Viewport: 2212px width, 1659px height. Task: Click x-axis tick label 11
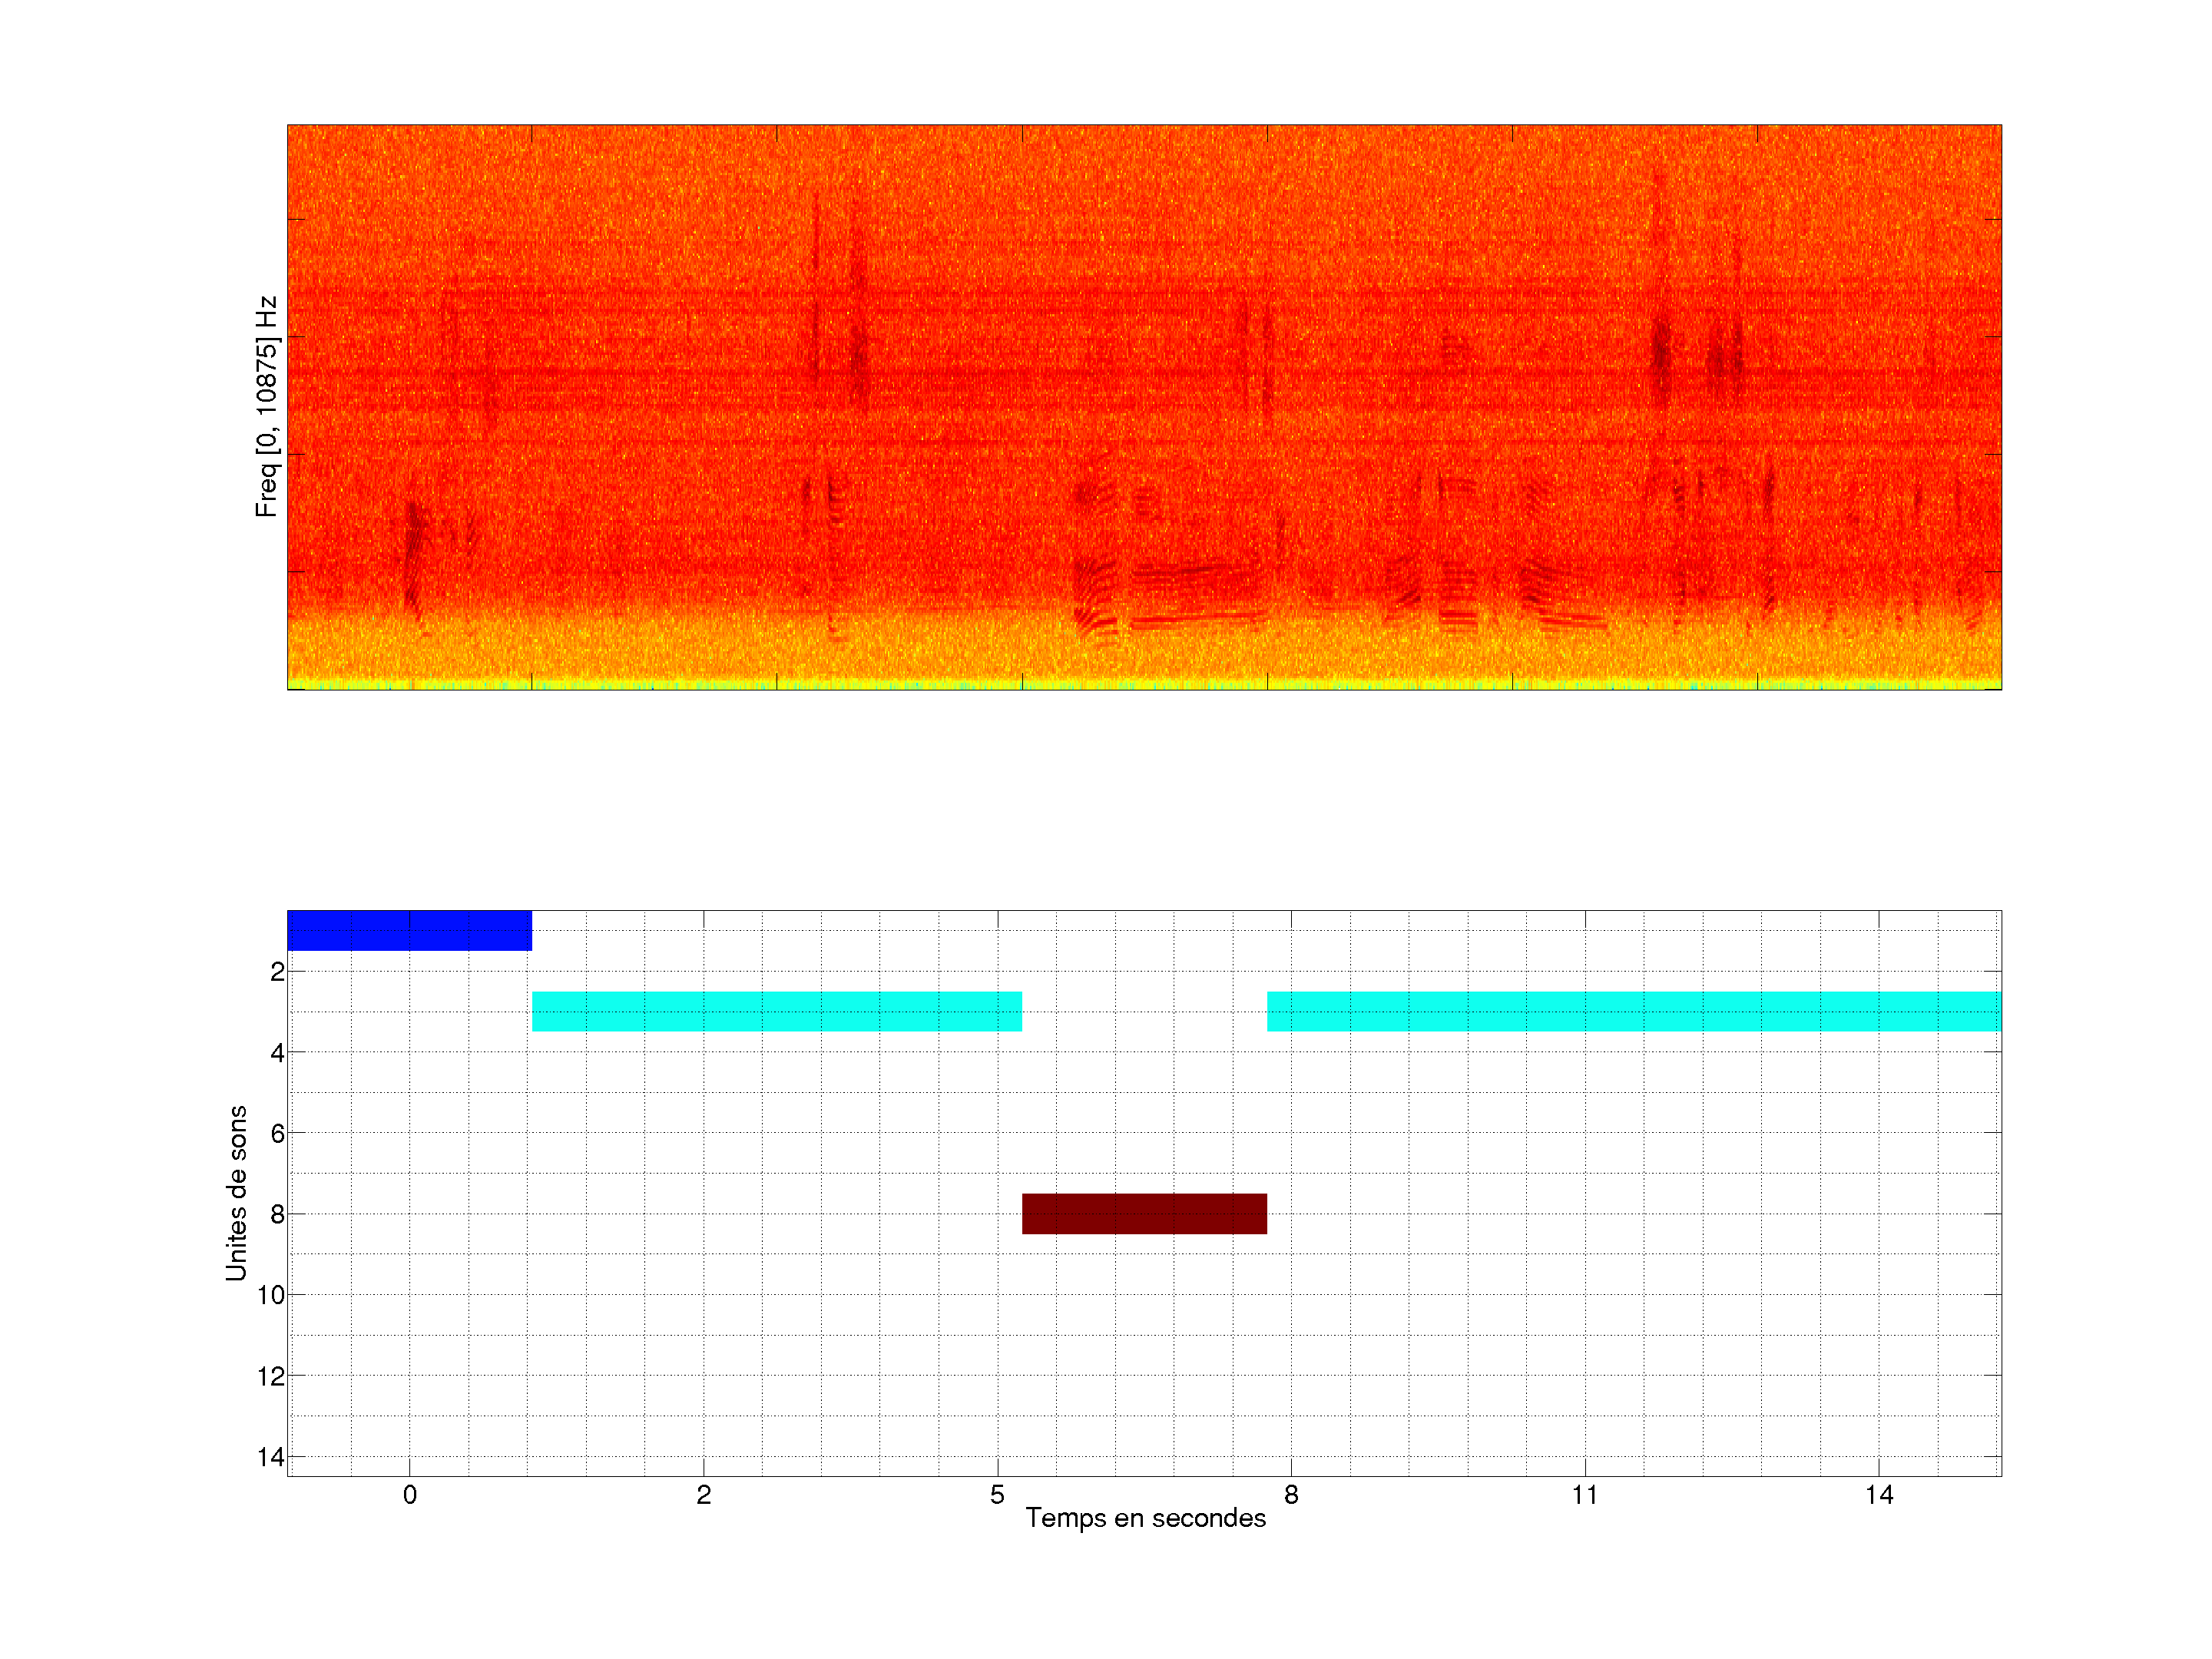1584,1495
